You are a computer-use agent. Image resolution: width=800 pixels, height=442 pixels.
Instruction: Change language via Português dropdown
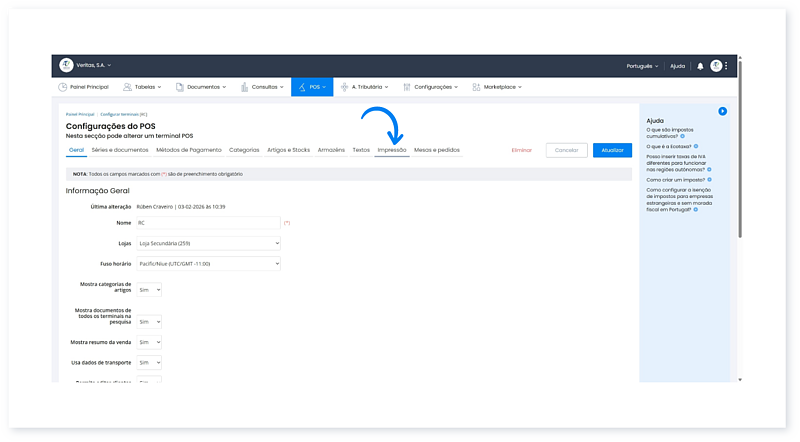click(642, 66)
